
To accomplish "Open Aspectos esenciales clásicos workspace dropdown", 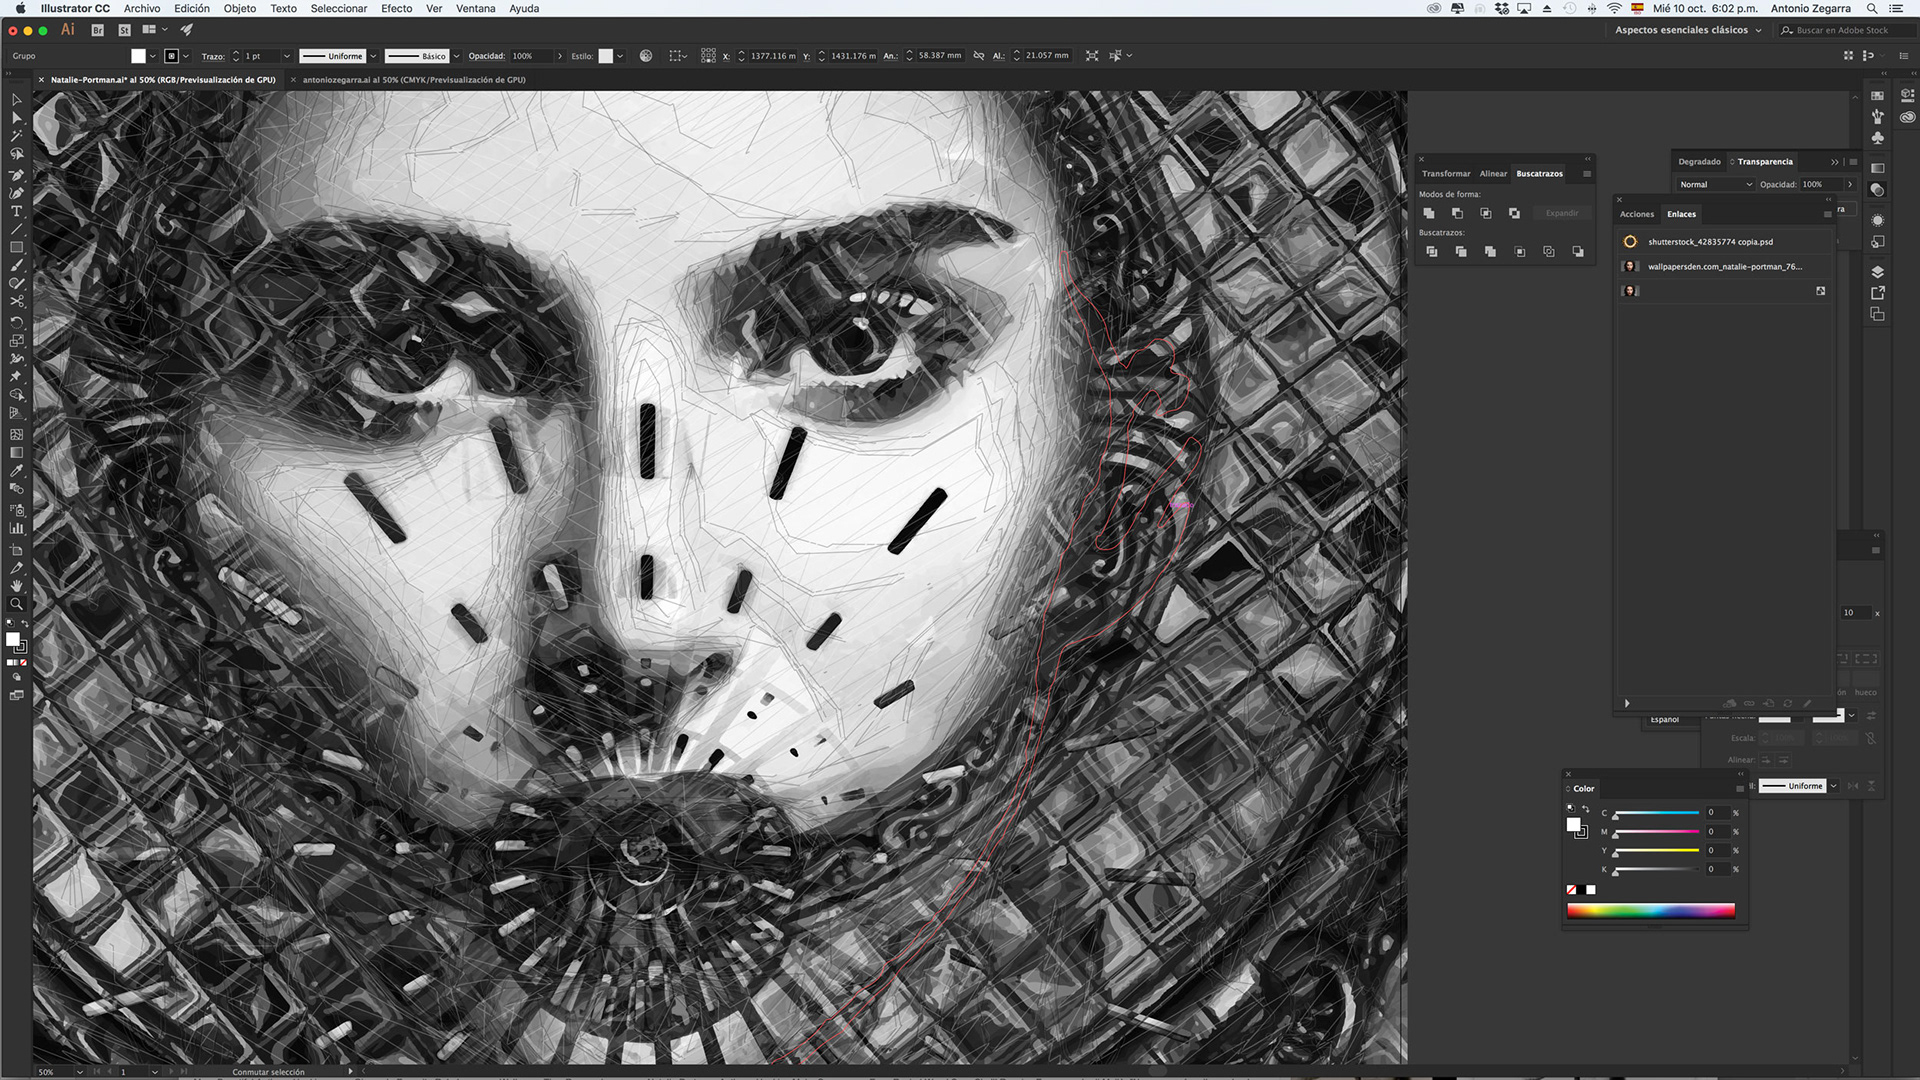I will (1688, 30).
